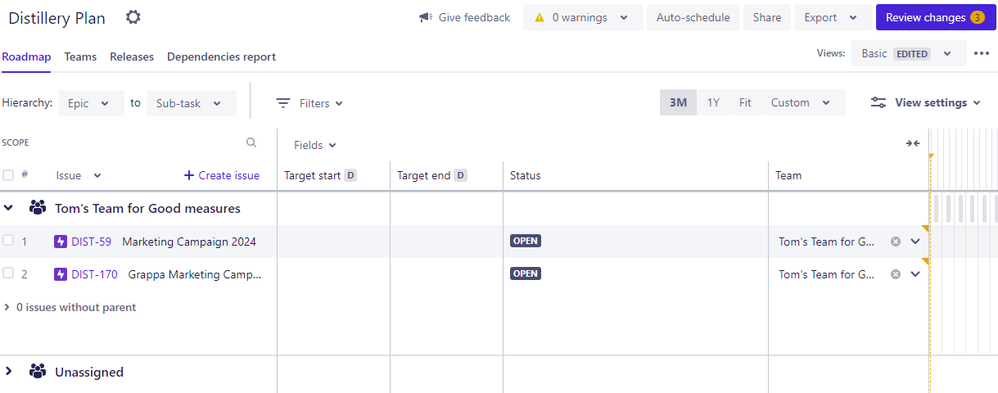Open the more options ellipsis menu
Image resolution: width=998 pixels, height=393 pixels.
click(x=982, y=54)
